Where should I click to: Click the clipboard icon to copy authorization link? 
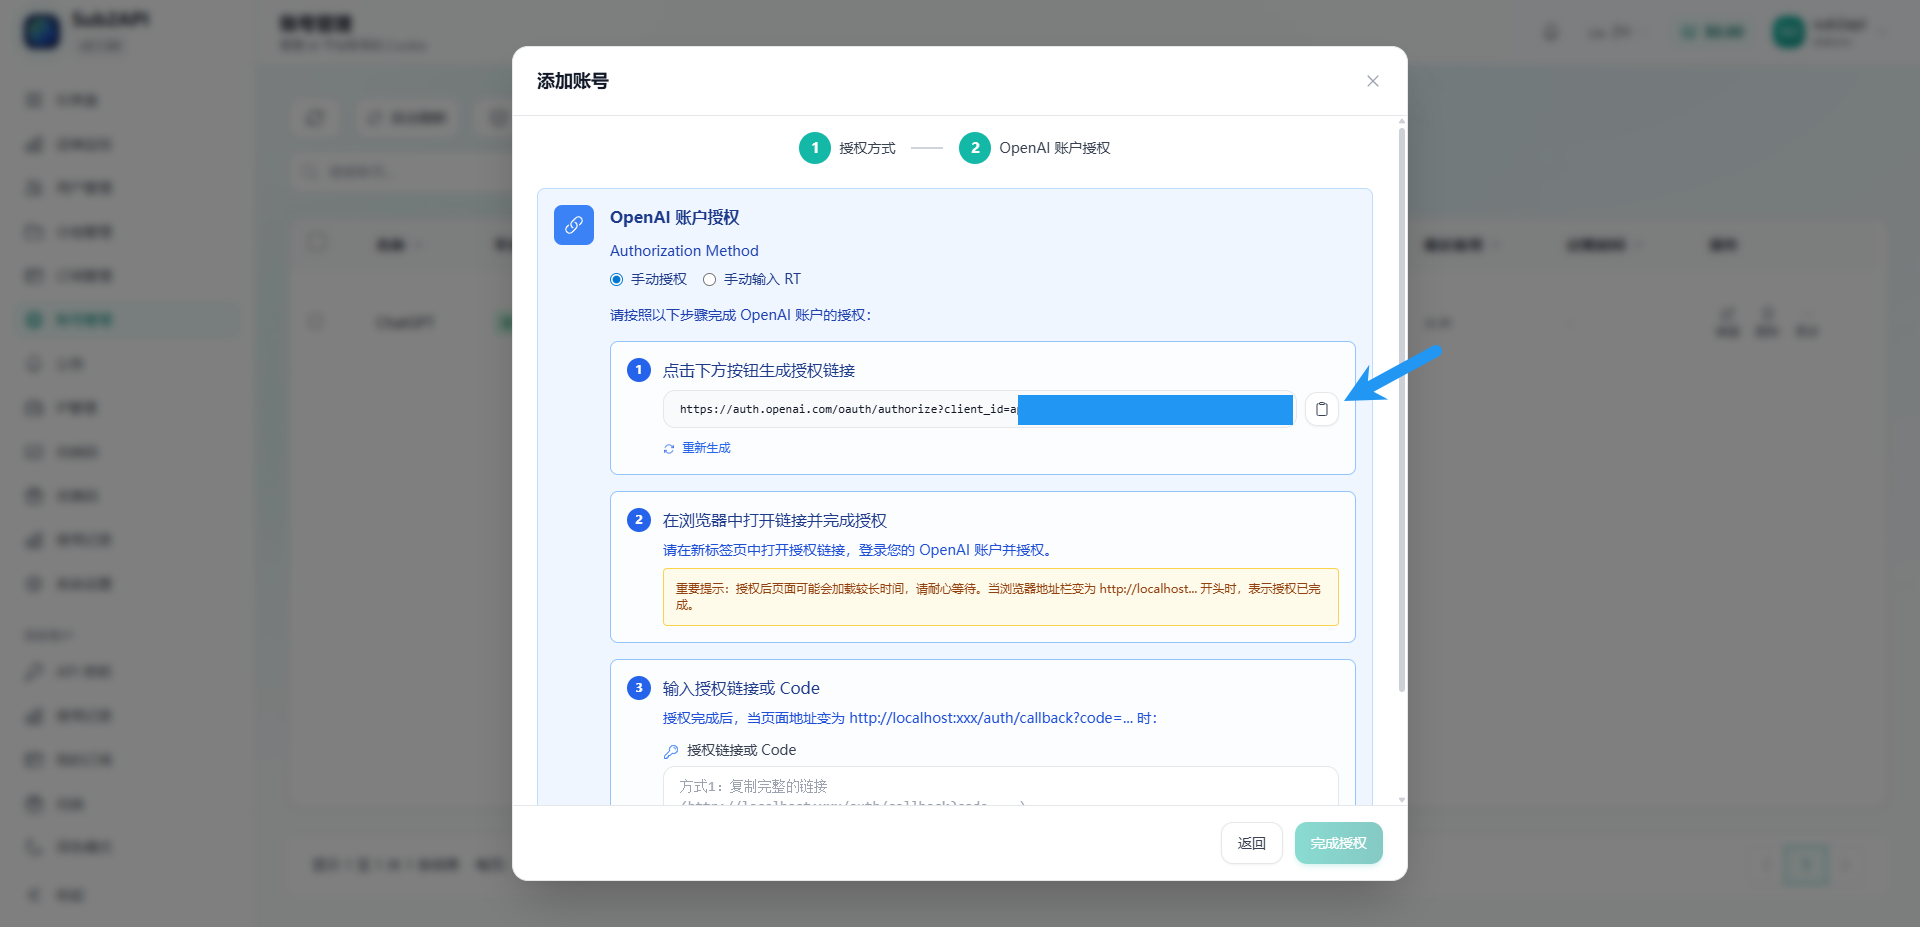pyautogui.click(x=1321, y=409)
